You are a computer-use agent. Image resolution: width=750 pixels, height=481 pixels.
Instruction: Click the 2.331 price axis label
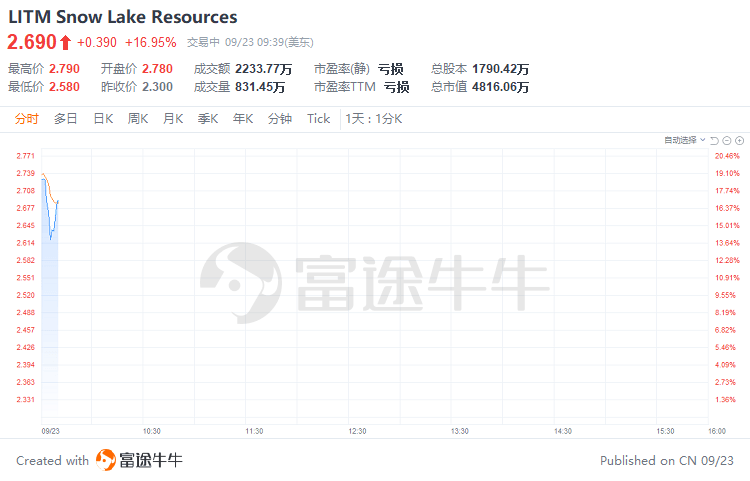click(26, 399)
